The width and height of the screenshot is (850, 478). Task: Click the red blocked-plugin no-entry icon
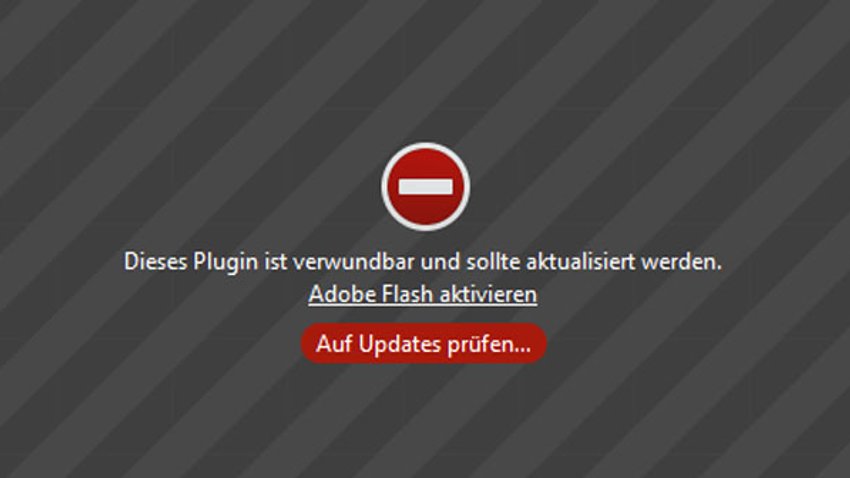pos(426,186)
